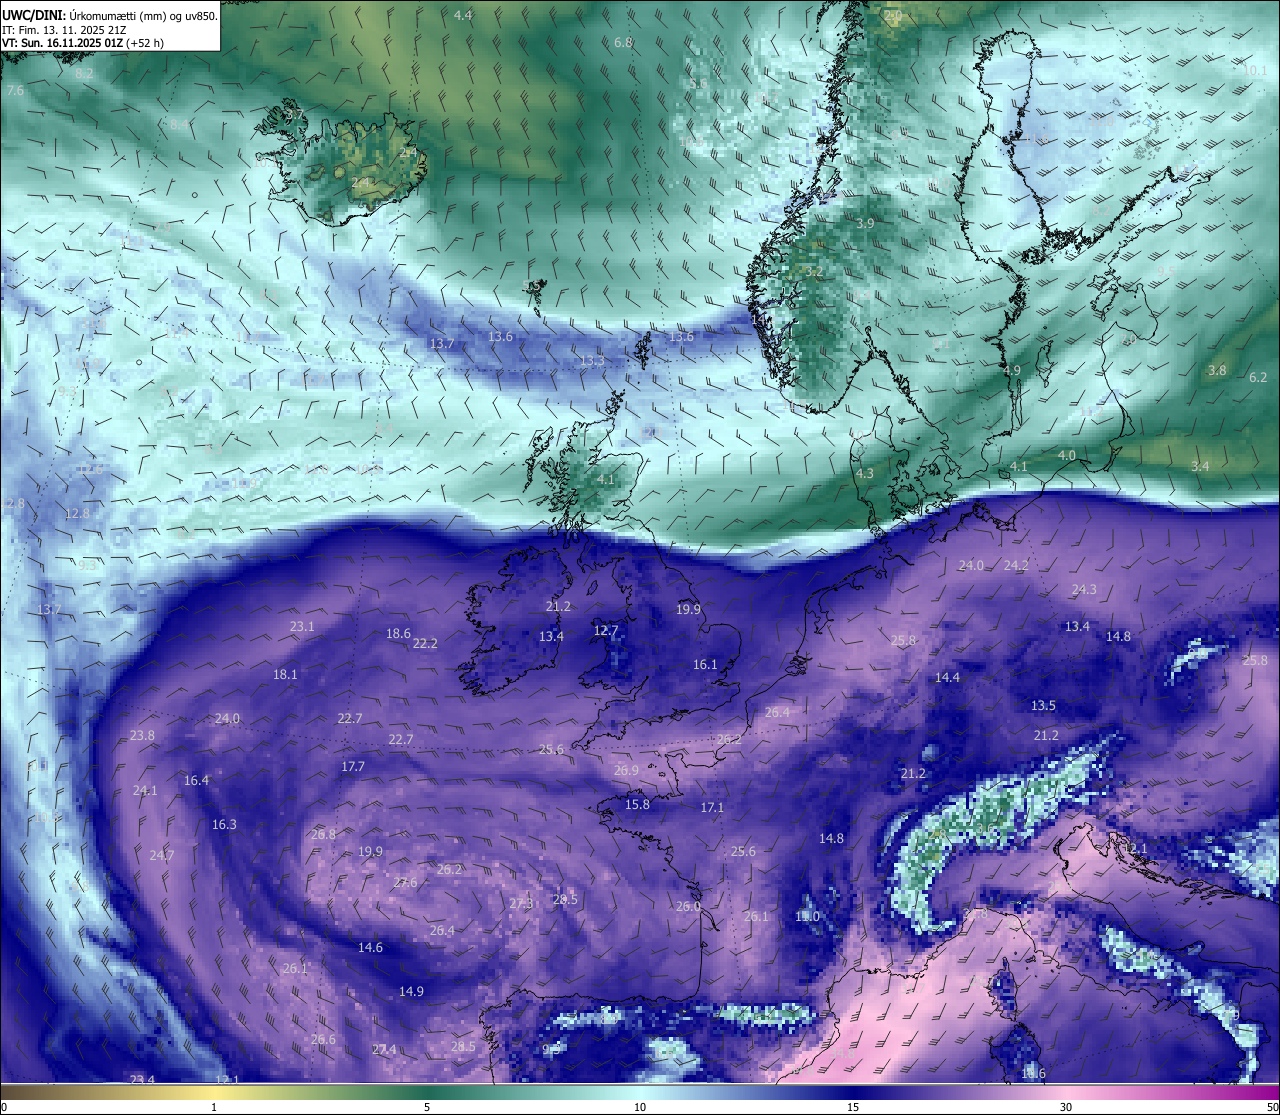
Task: Click the 3.2 value over Norway
Action: pyautogui.click(x=814, y=271)
